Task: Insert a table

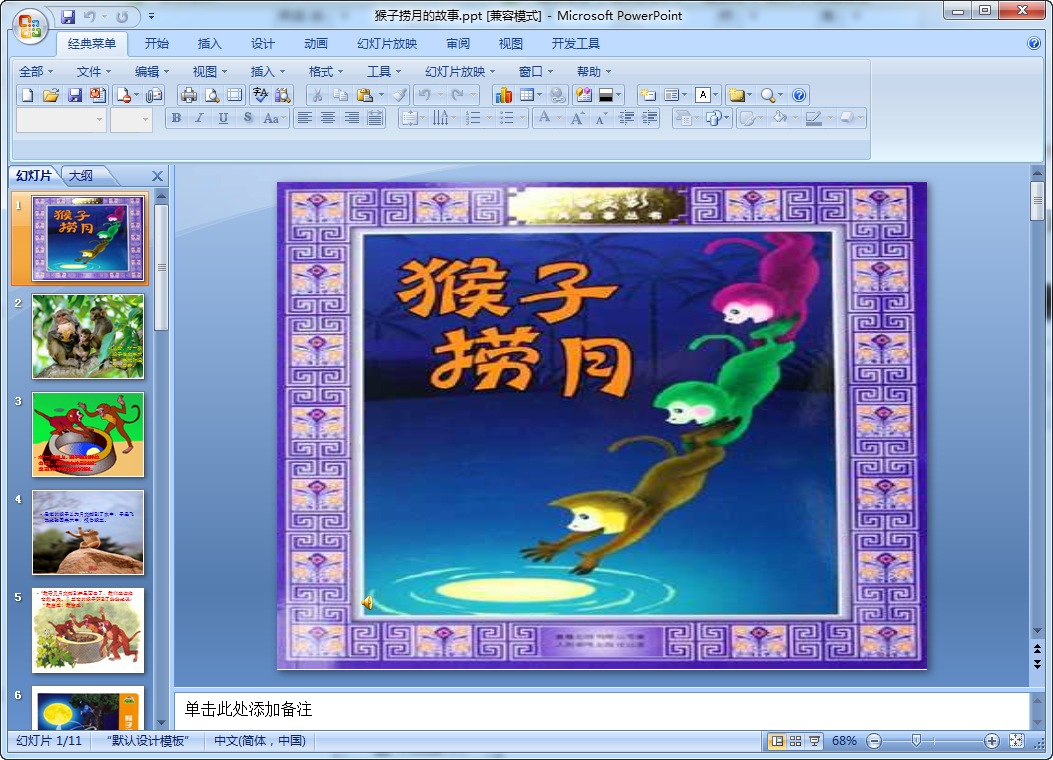Action: click(x=527, y=95)
